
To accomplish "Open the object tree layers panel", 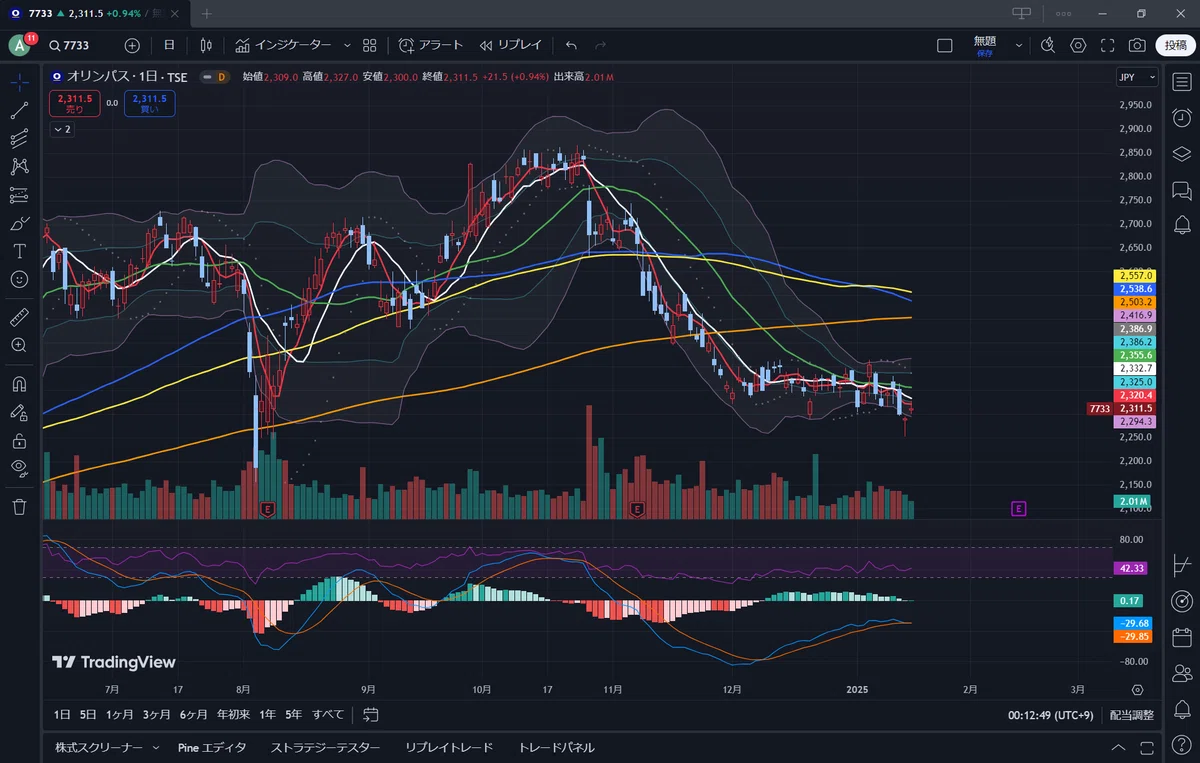I will pos(1181,154).
